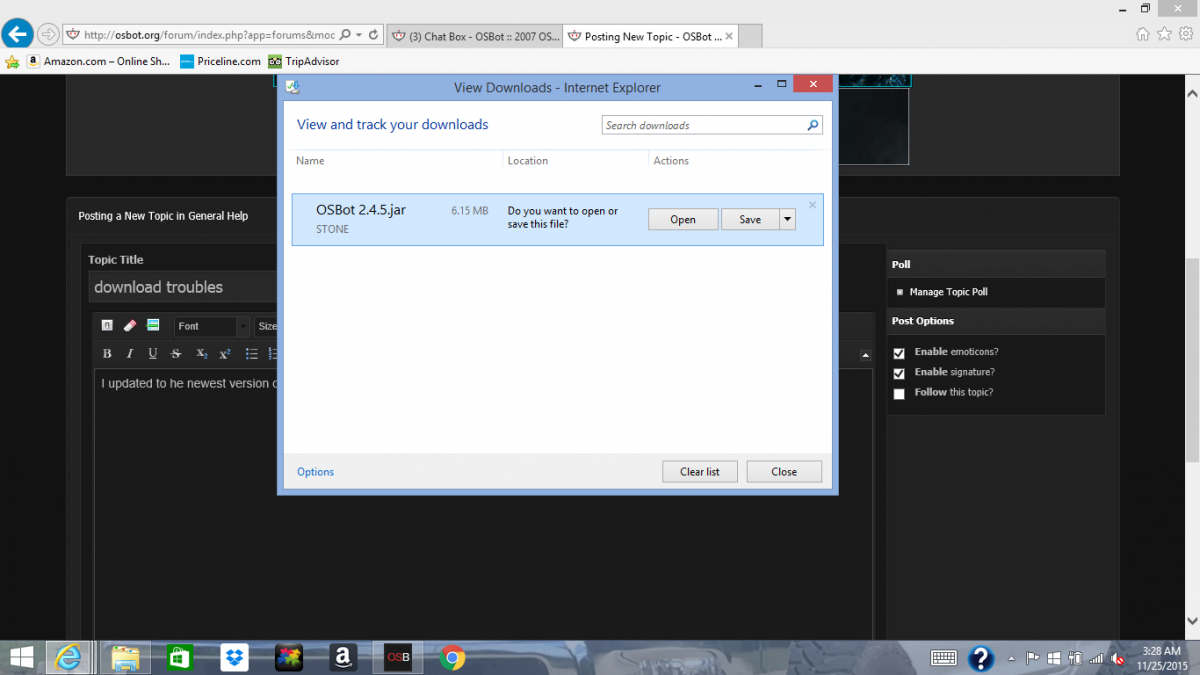
Task: Click Open for OSBot 2.4.5.jar
Action: pos(683,220)
